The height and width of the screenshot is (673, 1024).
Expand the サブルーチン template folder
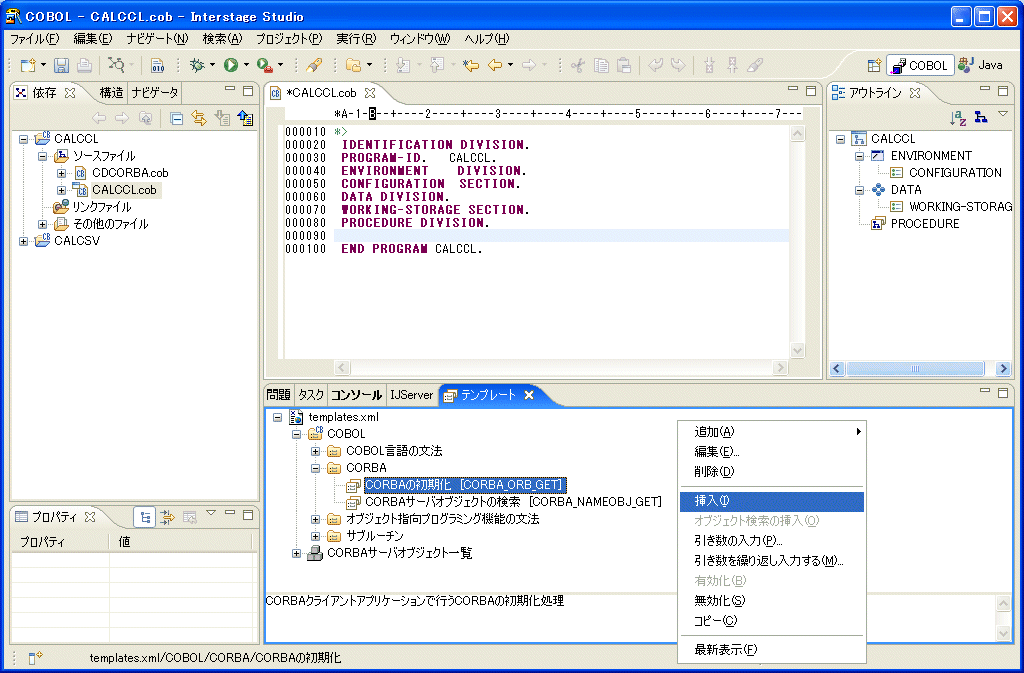tap(315, 536)
